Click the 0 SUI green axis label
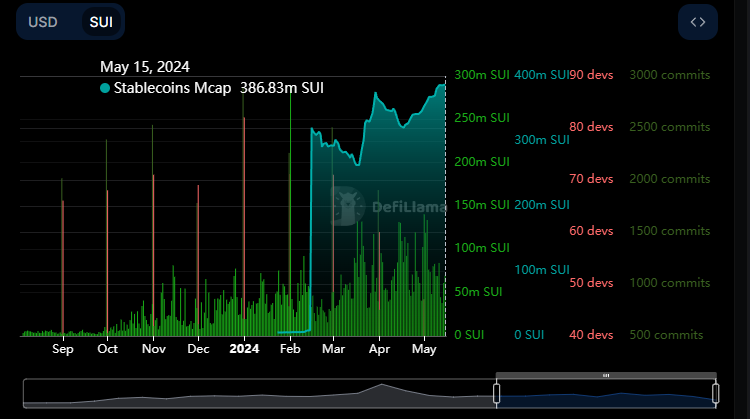This screenshot has width=750, height=419. tap(471, 334)
